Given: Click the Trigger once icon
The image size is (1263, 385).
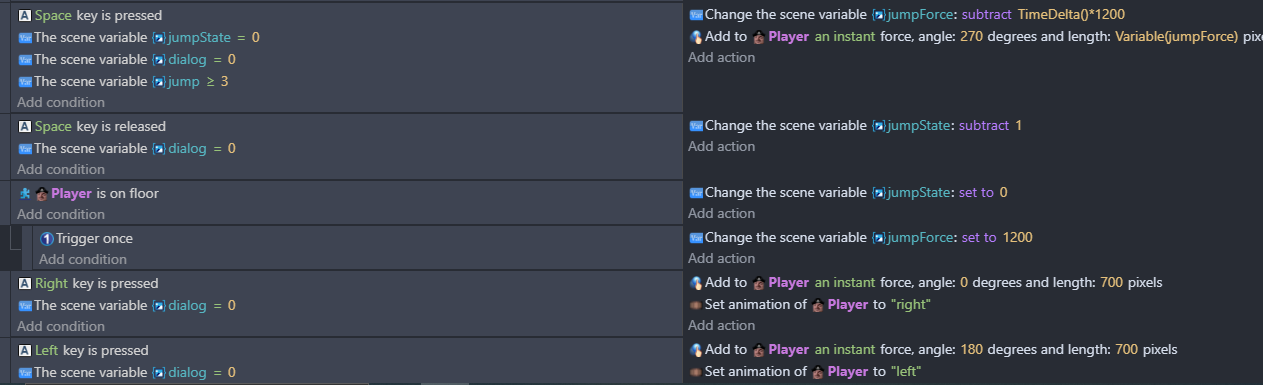Looking at the screenshot, I should pos(47,238).
